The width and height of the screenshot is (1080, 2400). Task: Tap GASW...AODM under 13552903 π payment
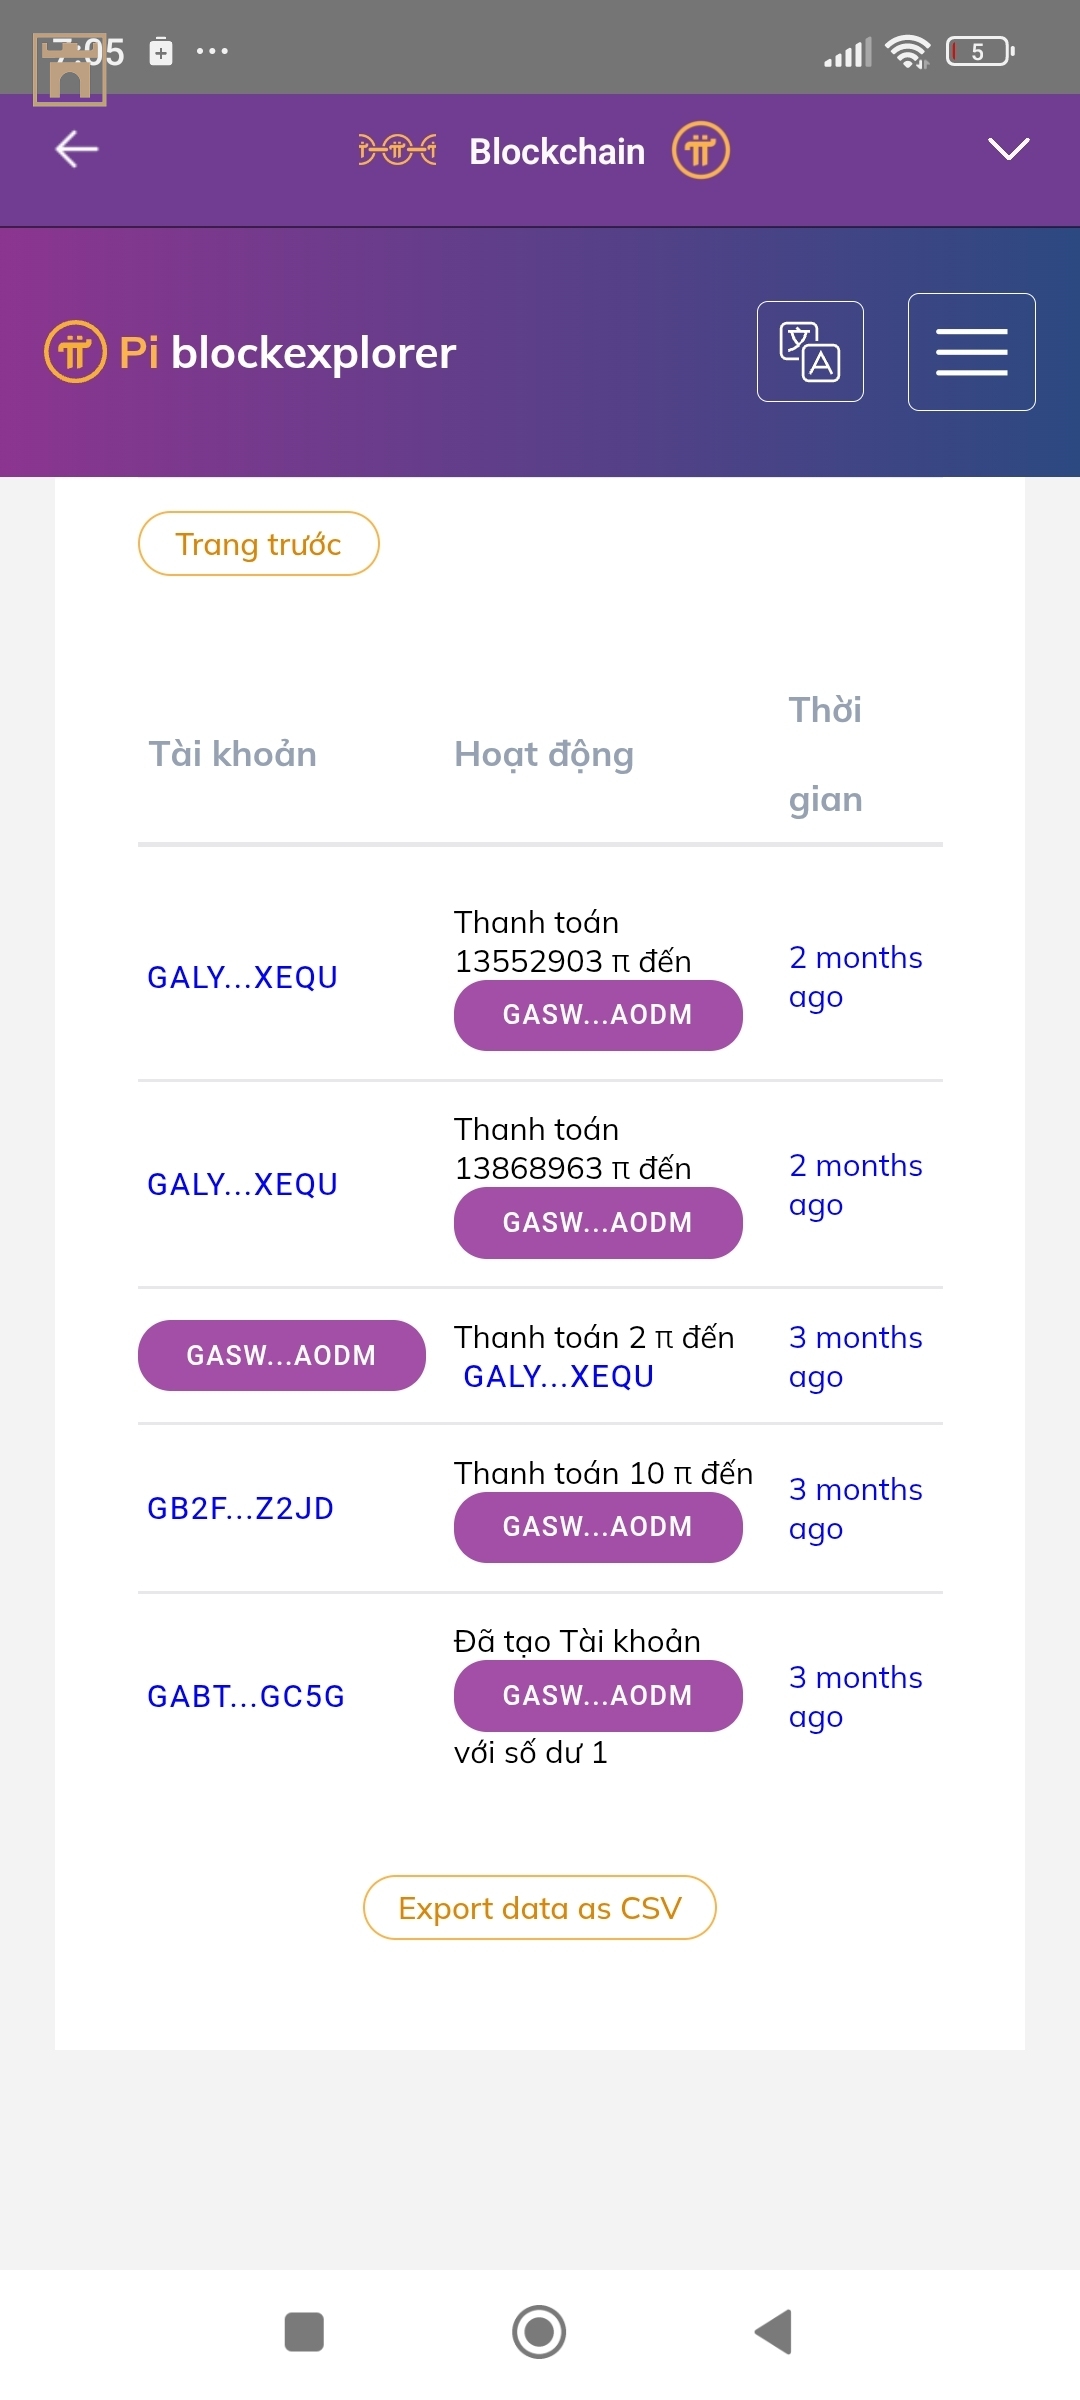click(598, 1015)
